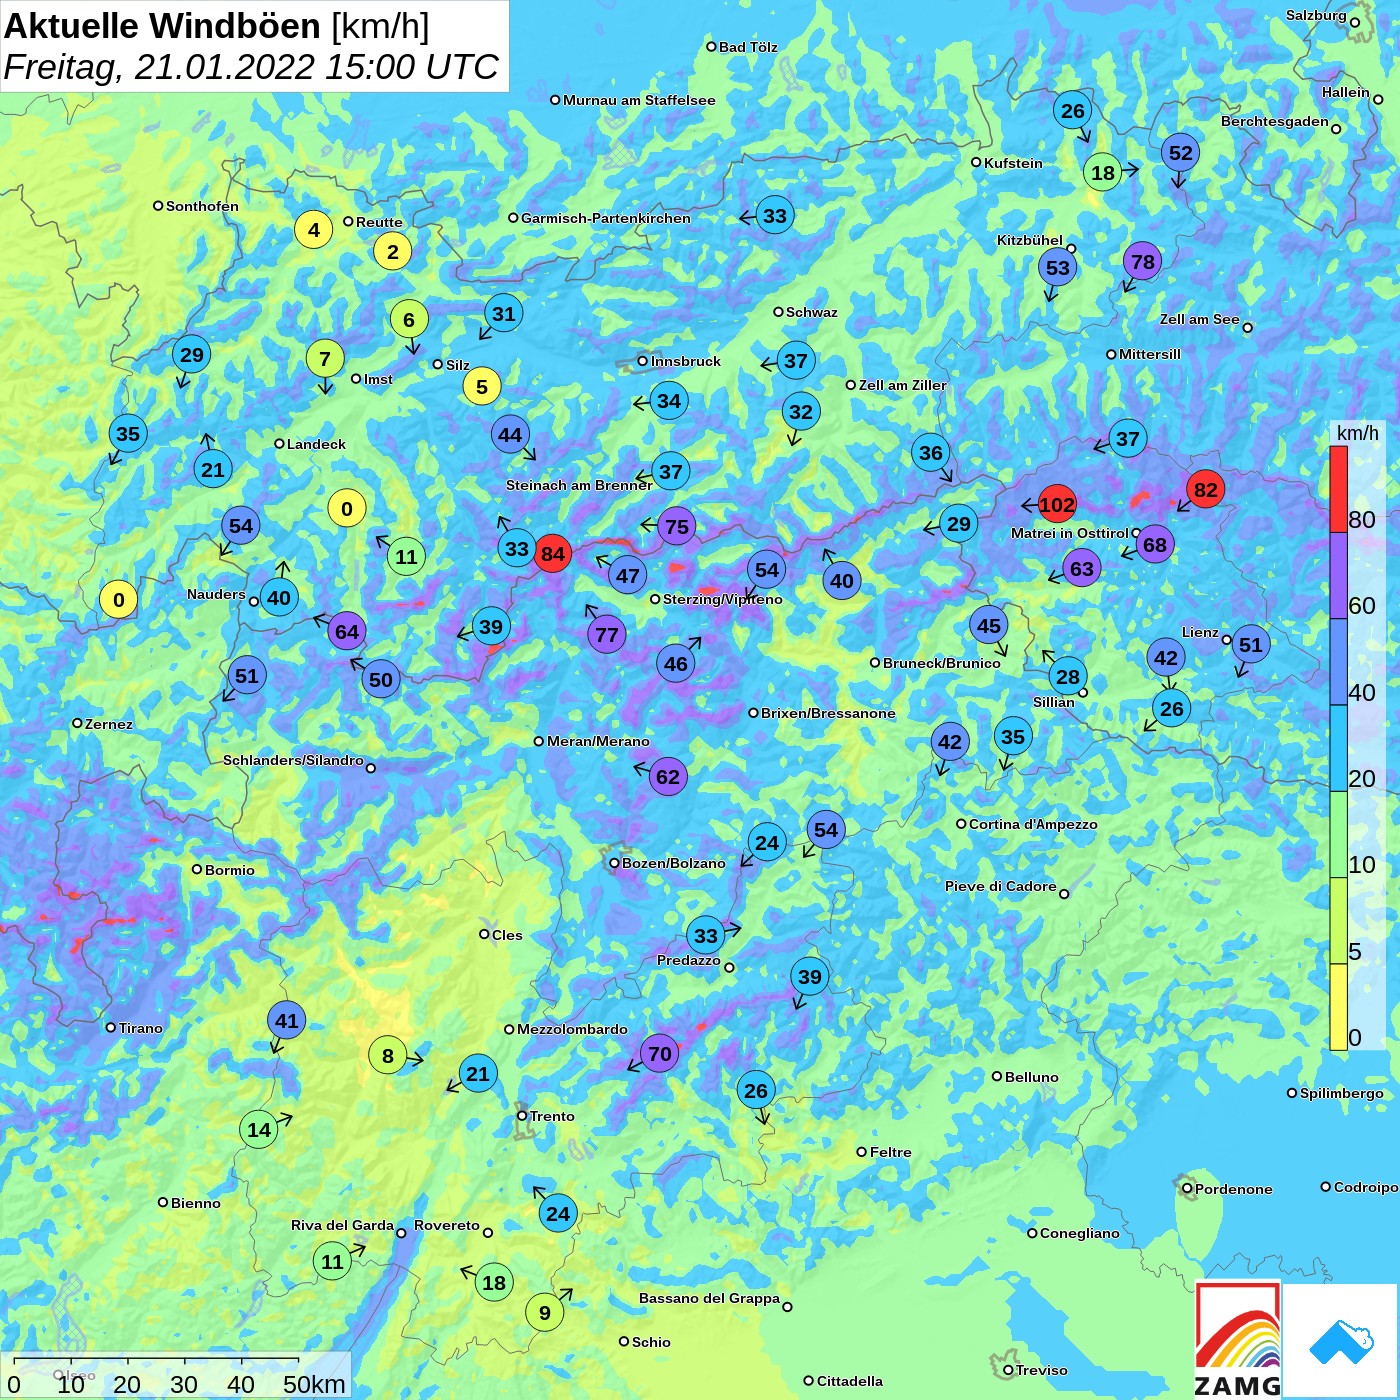
Task: Click the blue 26 marker near Salzburg
Action: (1072, 110)
